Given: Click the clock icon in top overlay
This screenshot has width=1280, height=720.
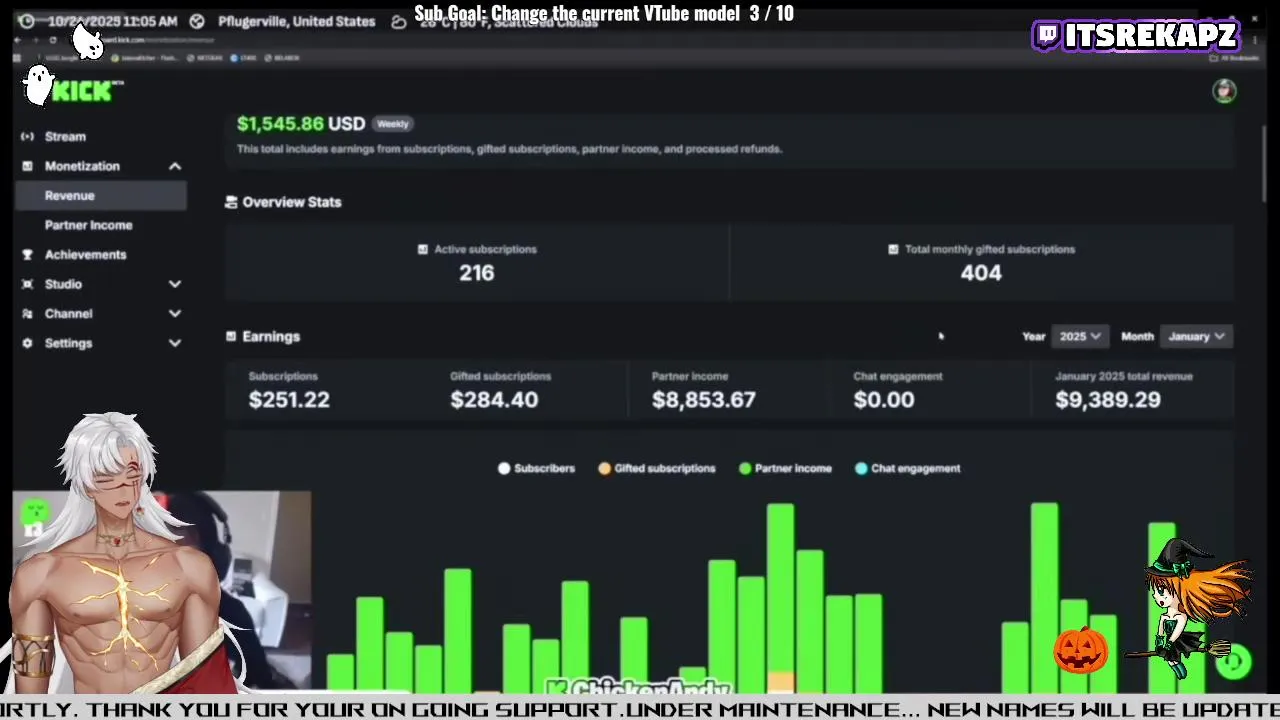Looking at the screenshot, I should (27, 21).
